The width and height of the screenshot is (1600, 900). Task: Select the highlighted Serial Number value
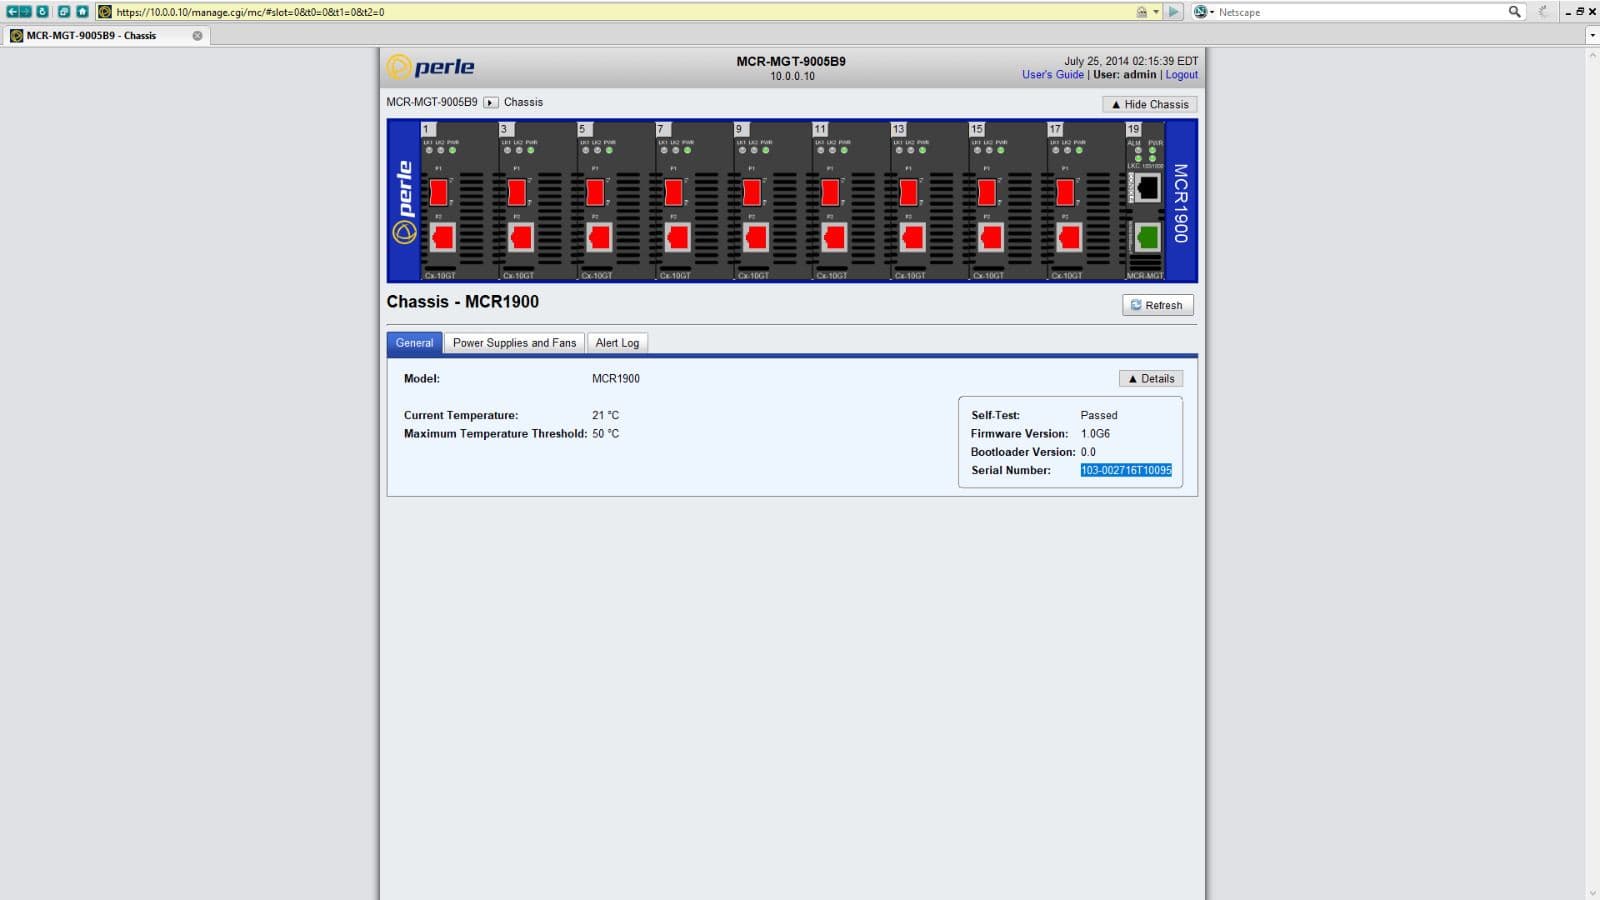[1125, 470]
